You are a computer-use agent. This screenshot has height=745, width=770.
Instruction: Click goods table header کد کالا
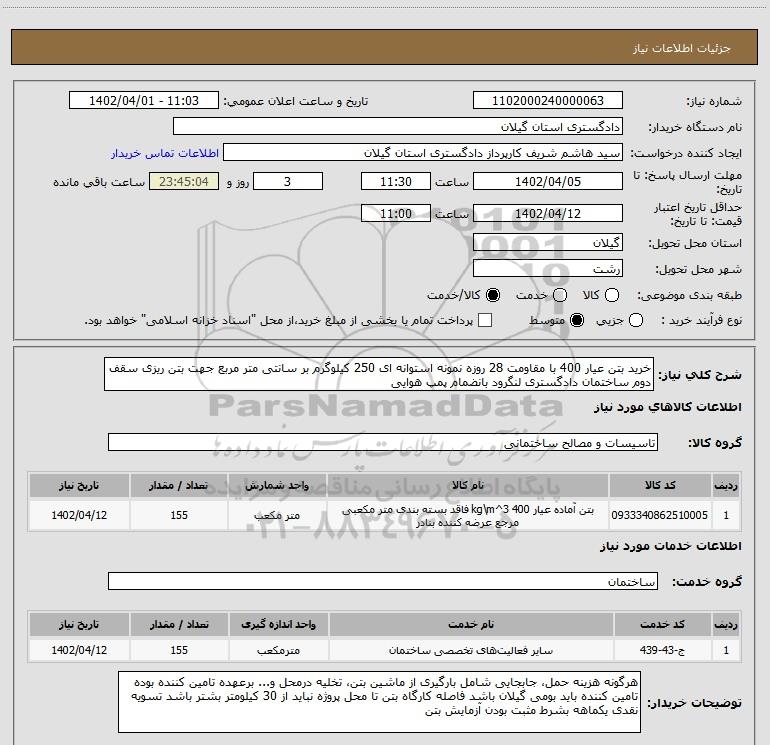click(x=660, y=485)
